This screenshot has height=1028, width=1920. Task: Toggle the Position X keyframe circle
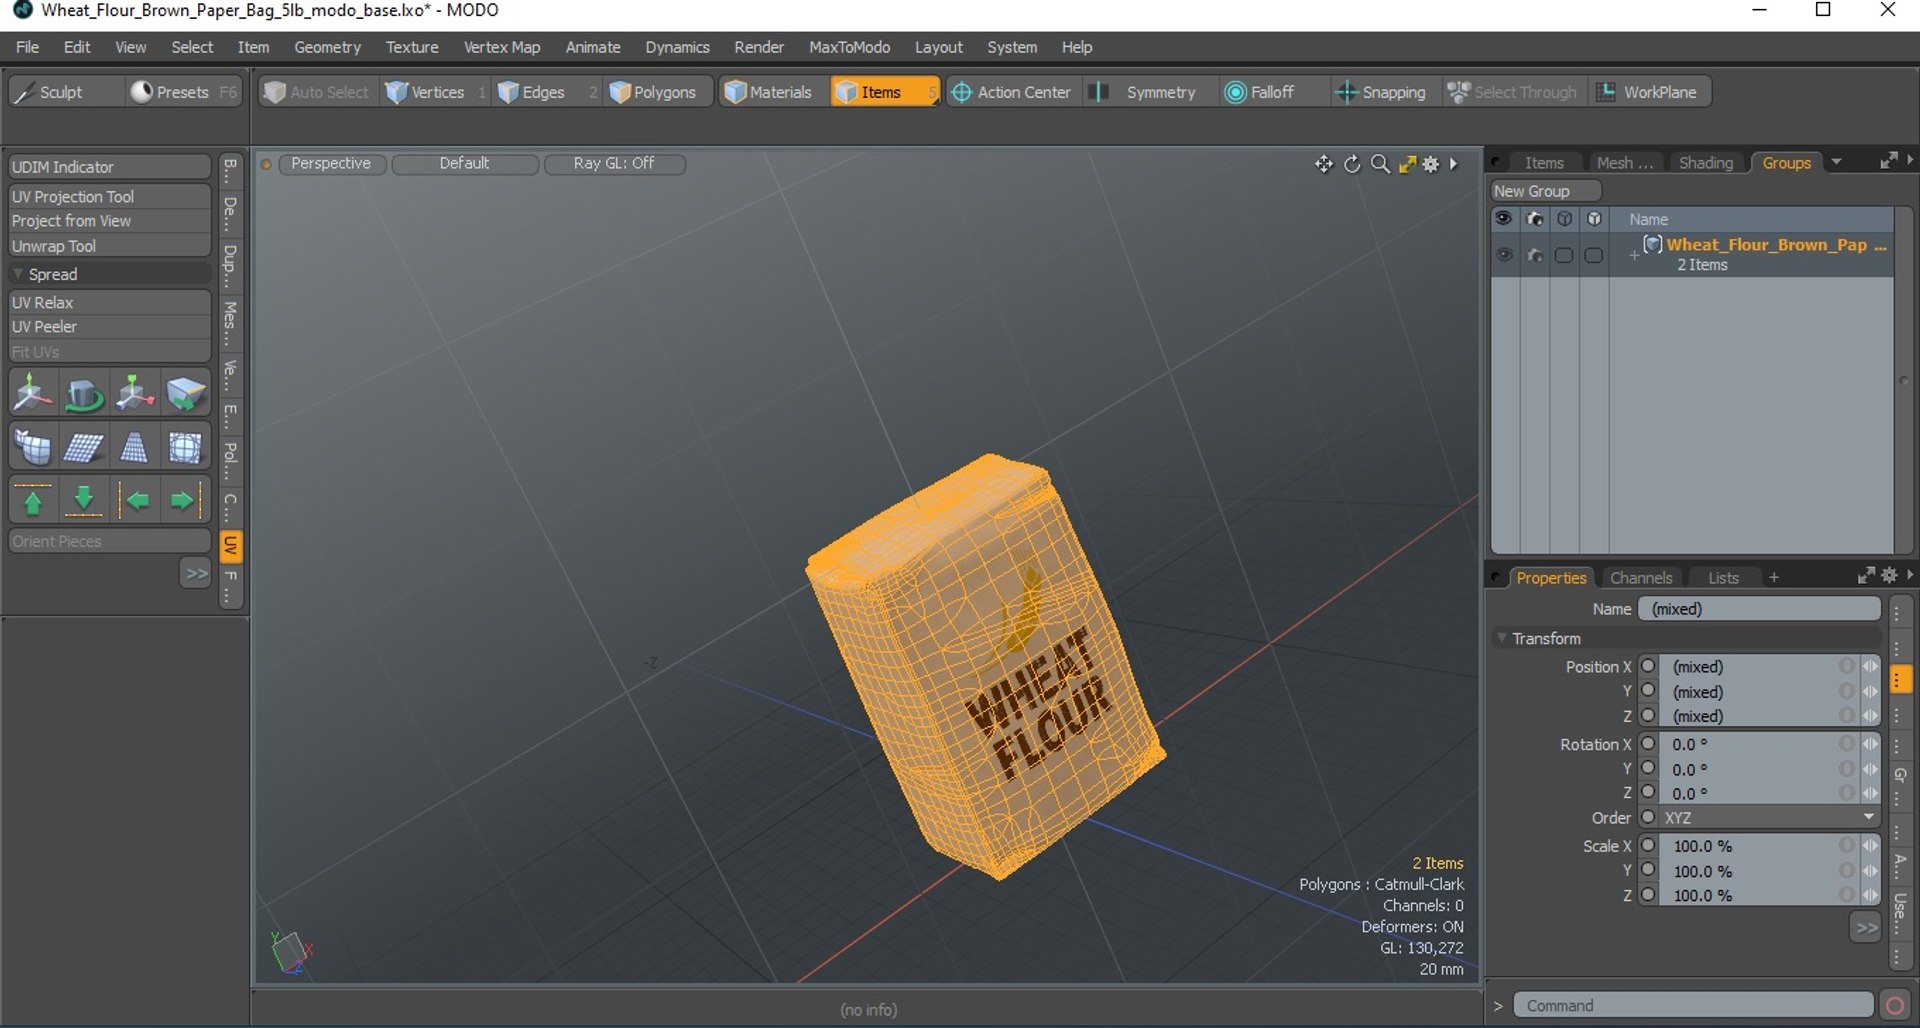pyautogui.click(x=1649, y=666)
